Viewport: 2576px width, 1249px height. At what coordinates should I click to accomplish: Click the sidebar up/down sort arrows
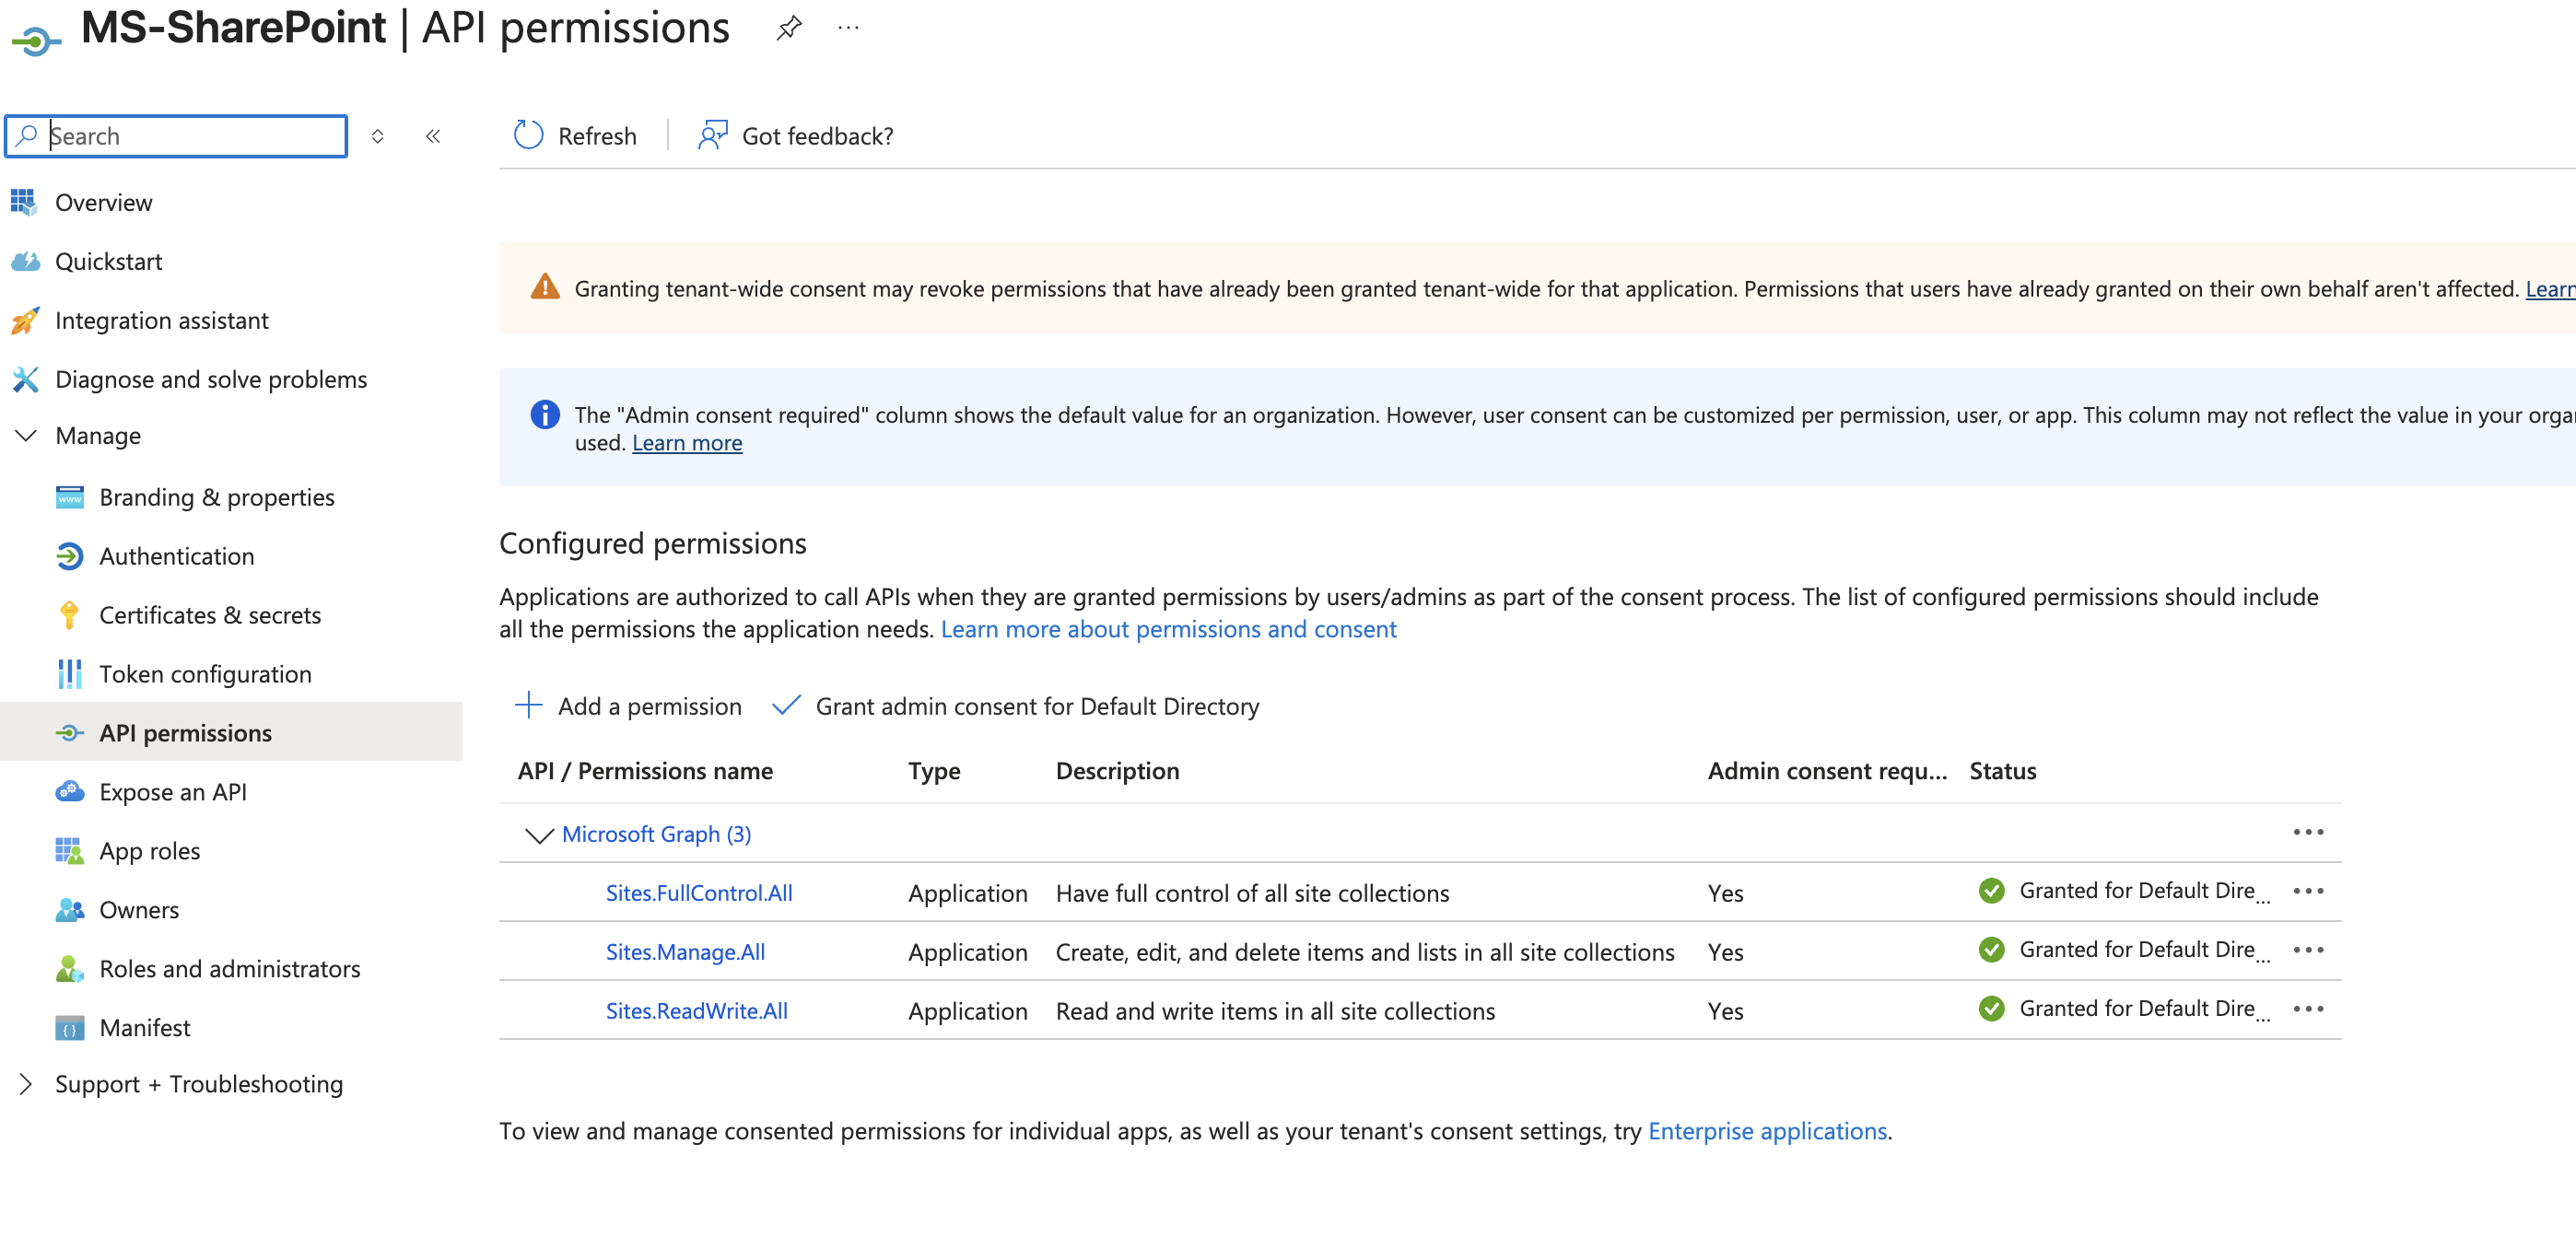pos(378,136)
